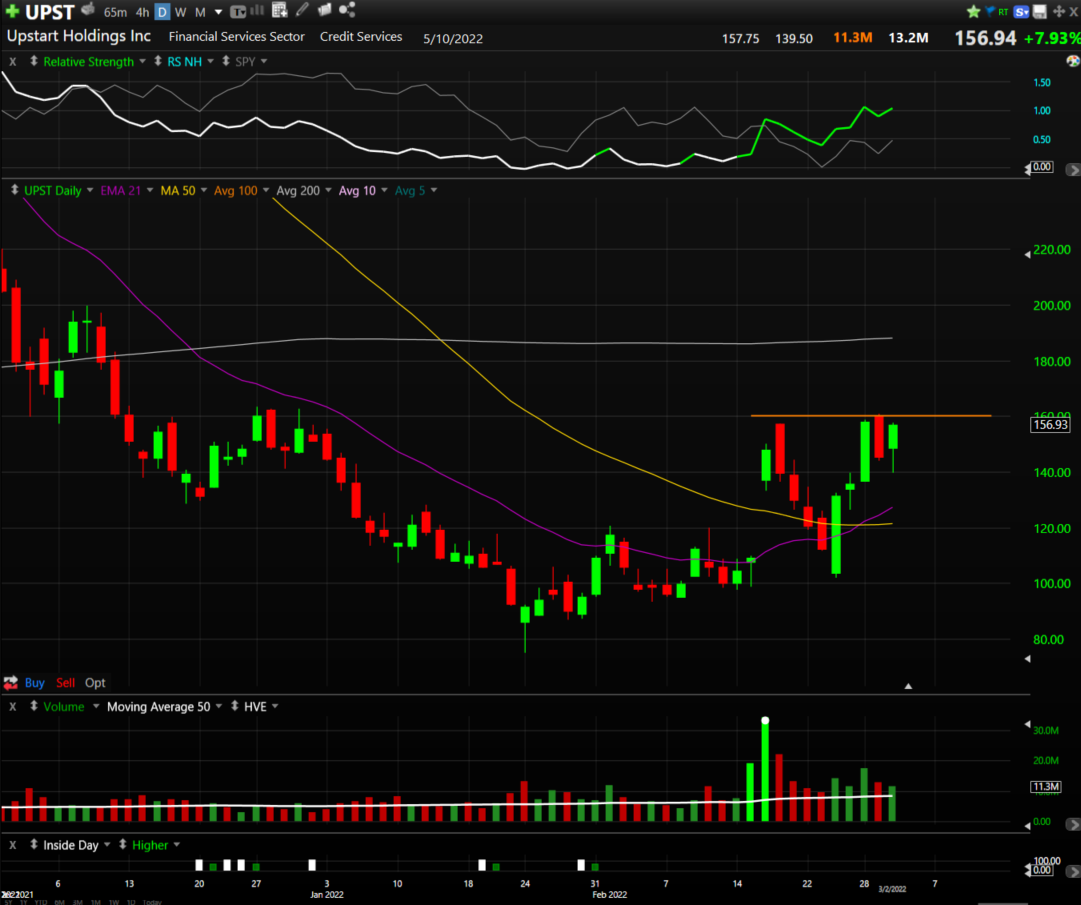Click the white HVE dot on volume bar

(x=765, y=720)
